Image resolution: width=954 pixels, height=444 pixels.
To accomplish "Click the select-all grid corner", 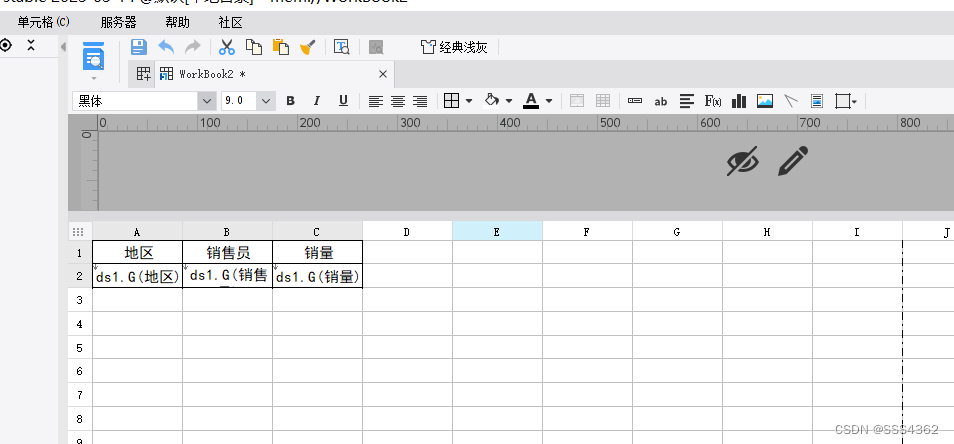I will pos(78,232).
